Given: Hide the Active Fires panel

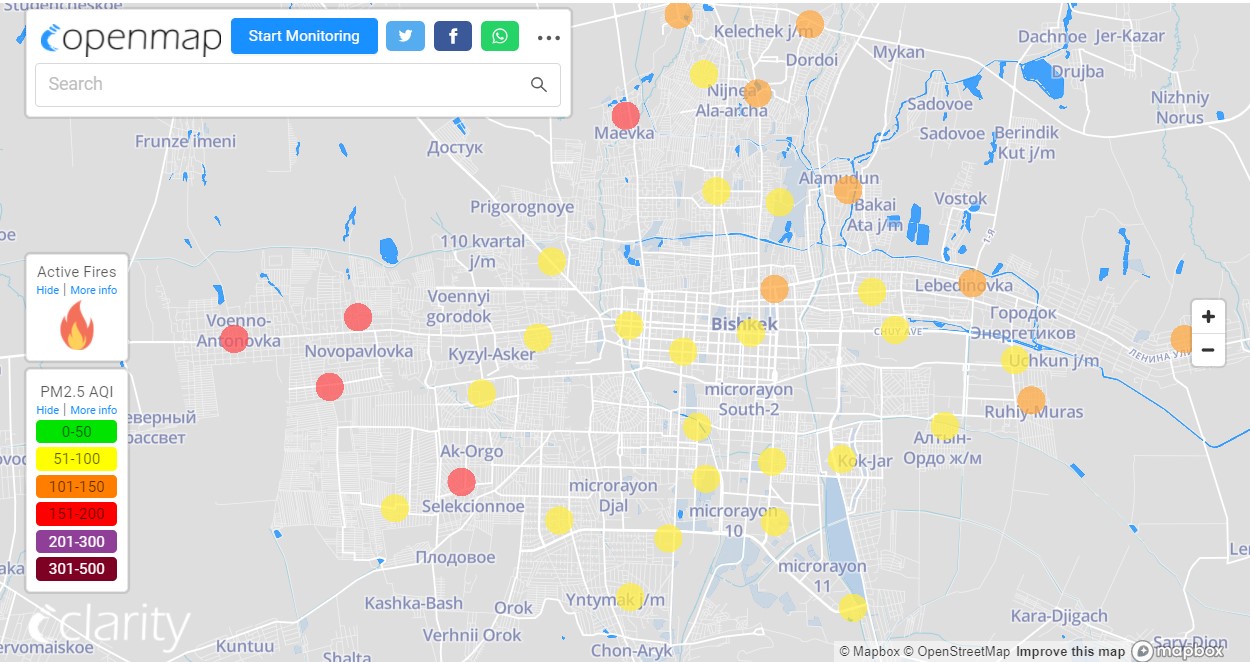Looking at the screenshot, I should pyautogui.click(x=48, y=290).
